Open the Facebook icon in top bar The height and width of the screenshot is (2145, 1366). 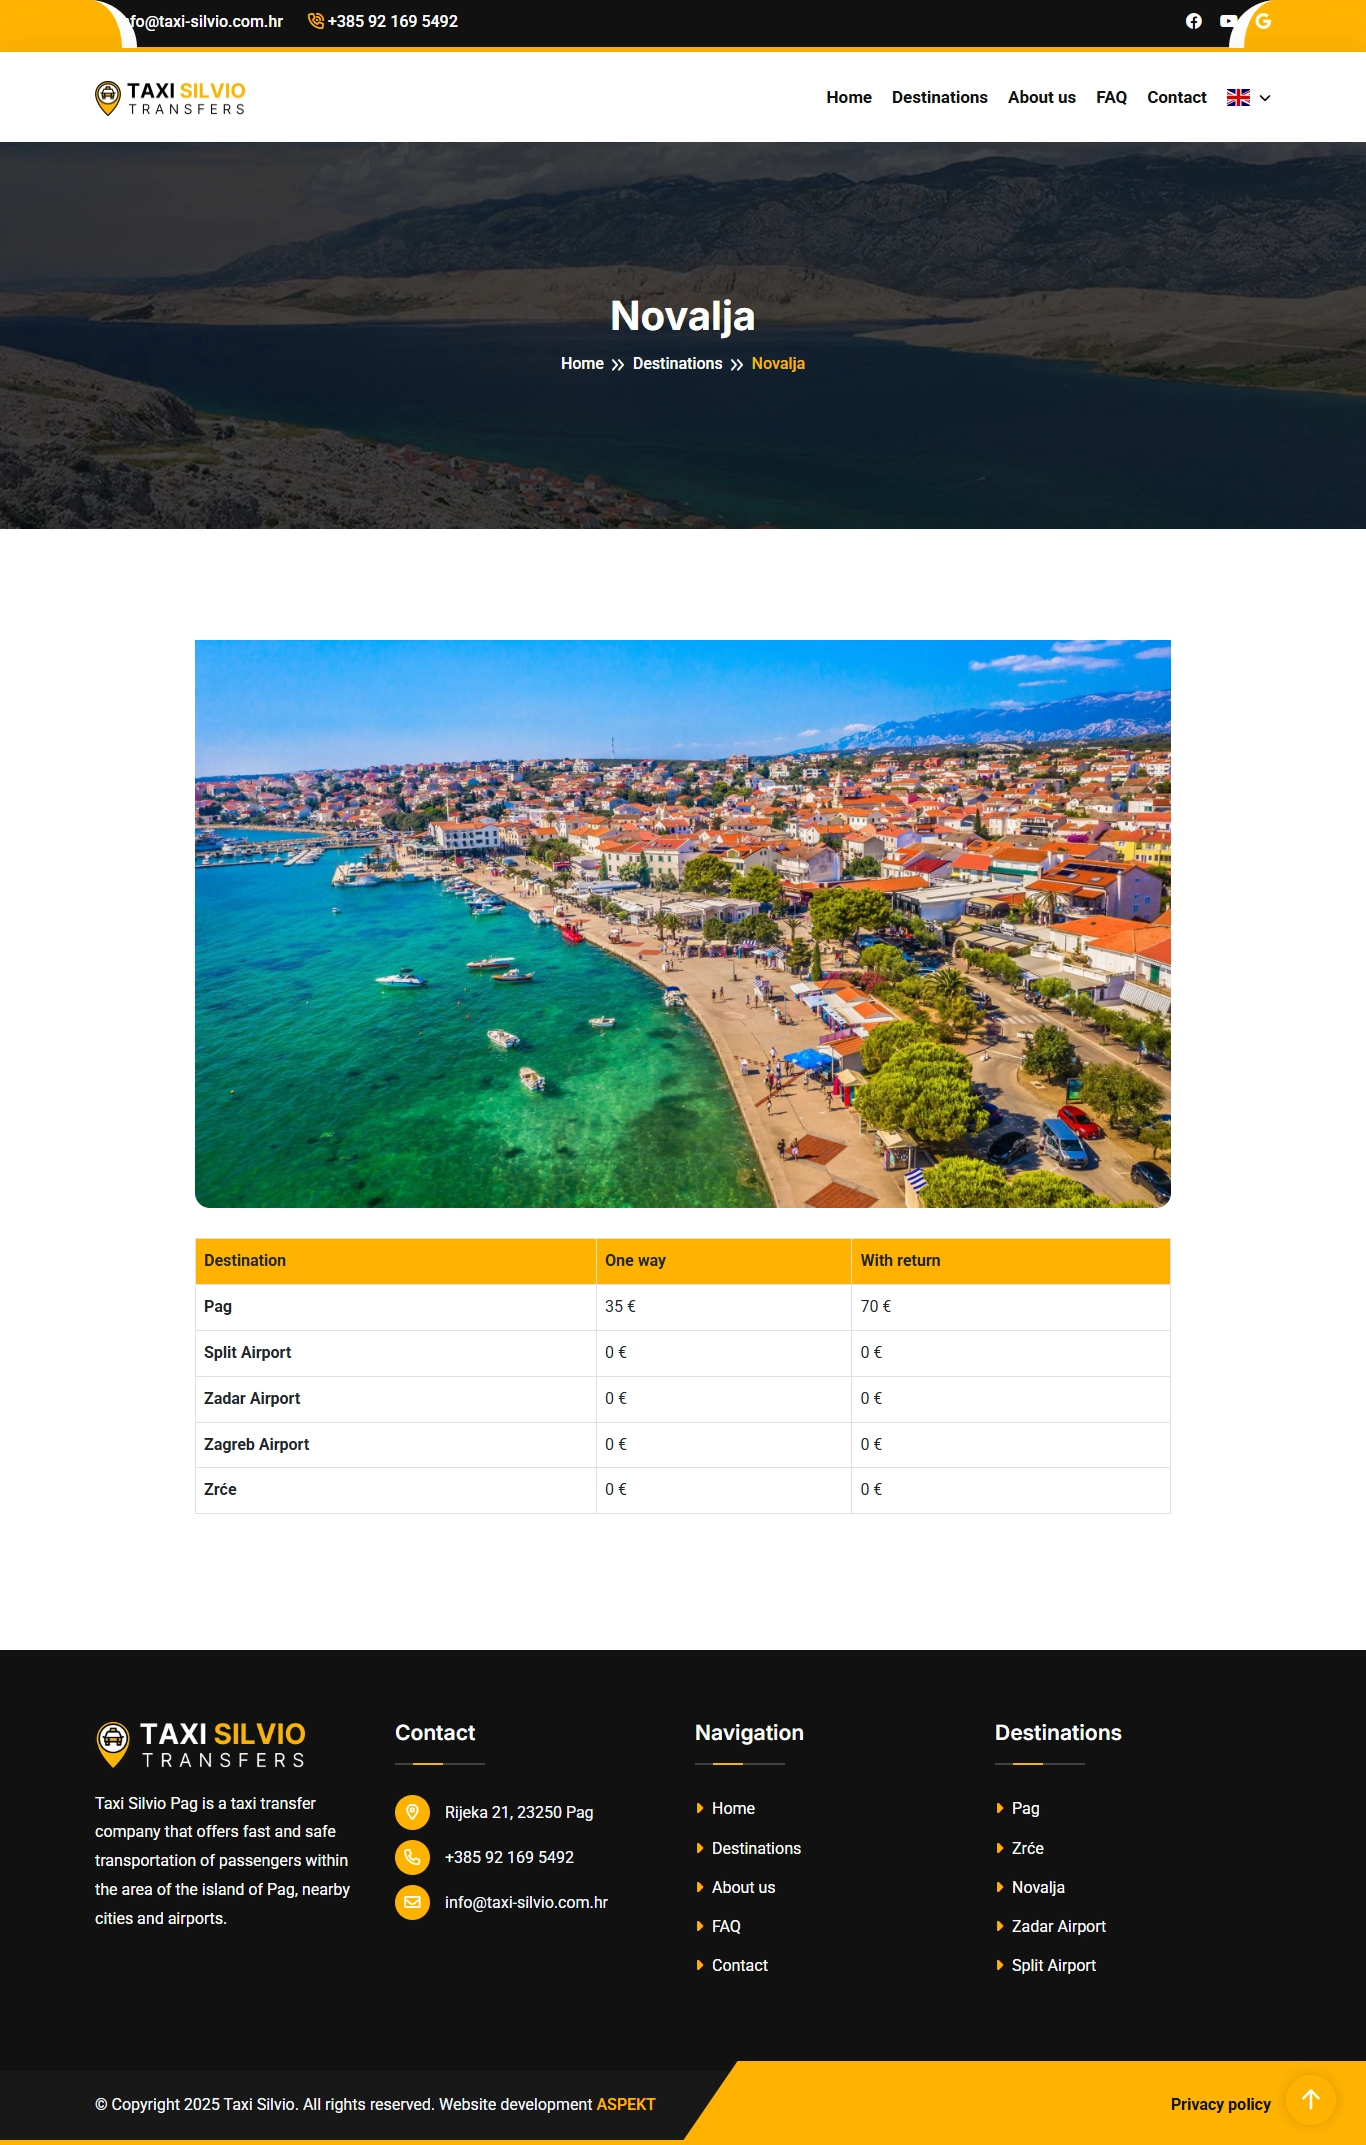tap(1193, 21)
